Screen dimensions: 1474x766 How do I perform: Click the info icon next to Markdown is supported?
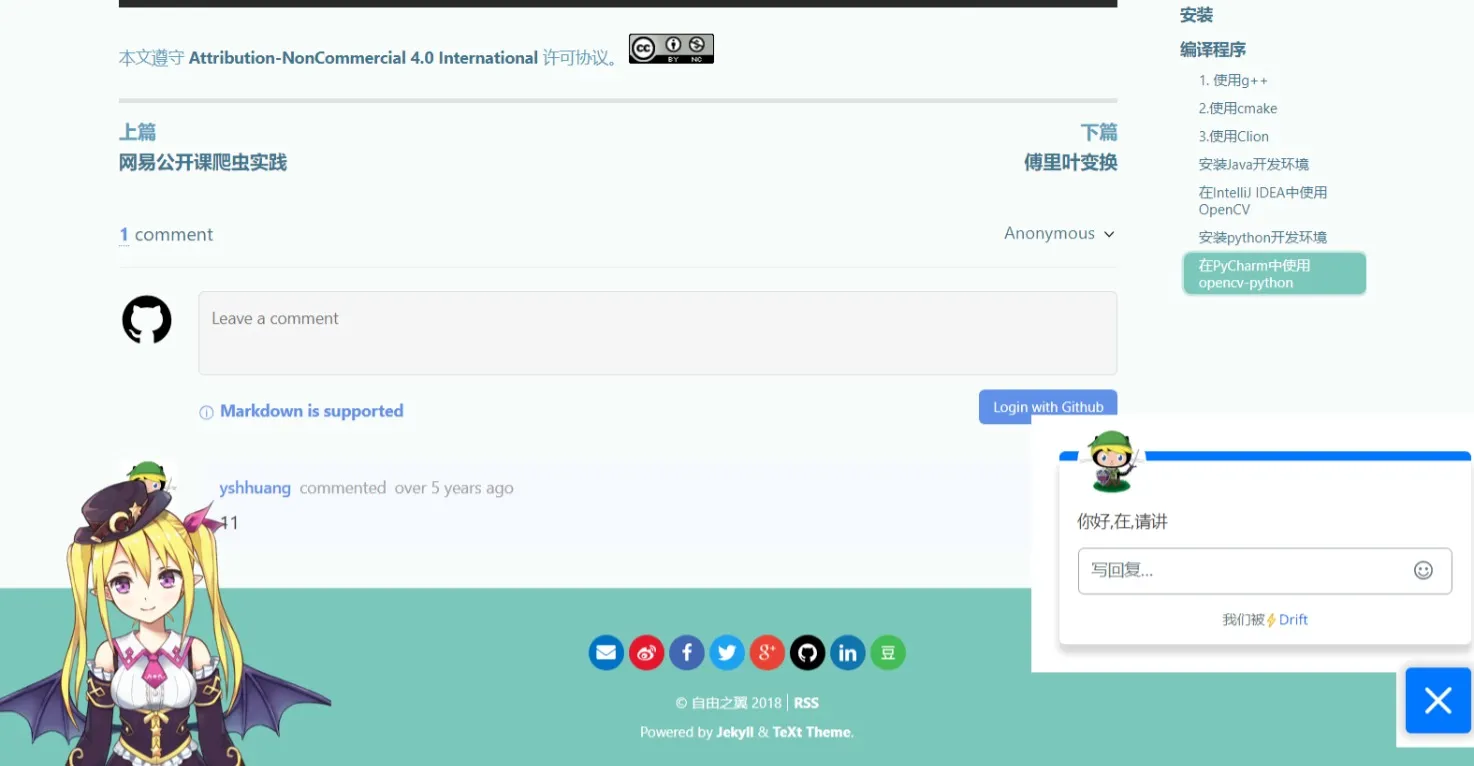[206, 412]
